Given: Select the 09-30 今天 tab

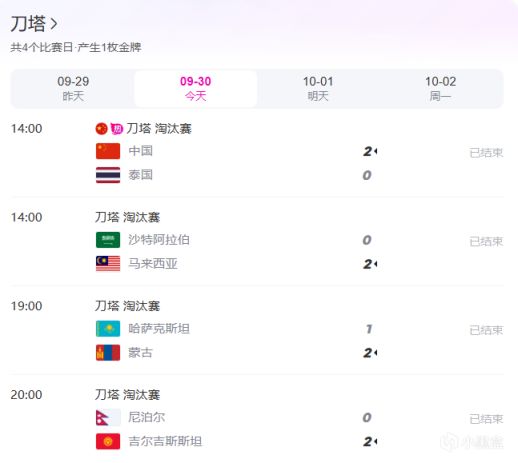Looking at the screenshot, I should point(195,89).
